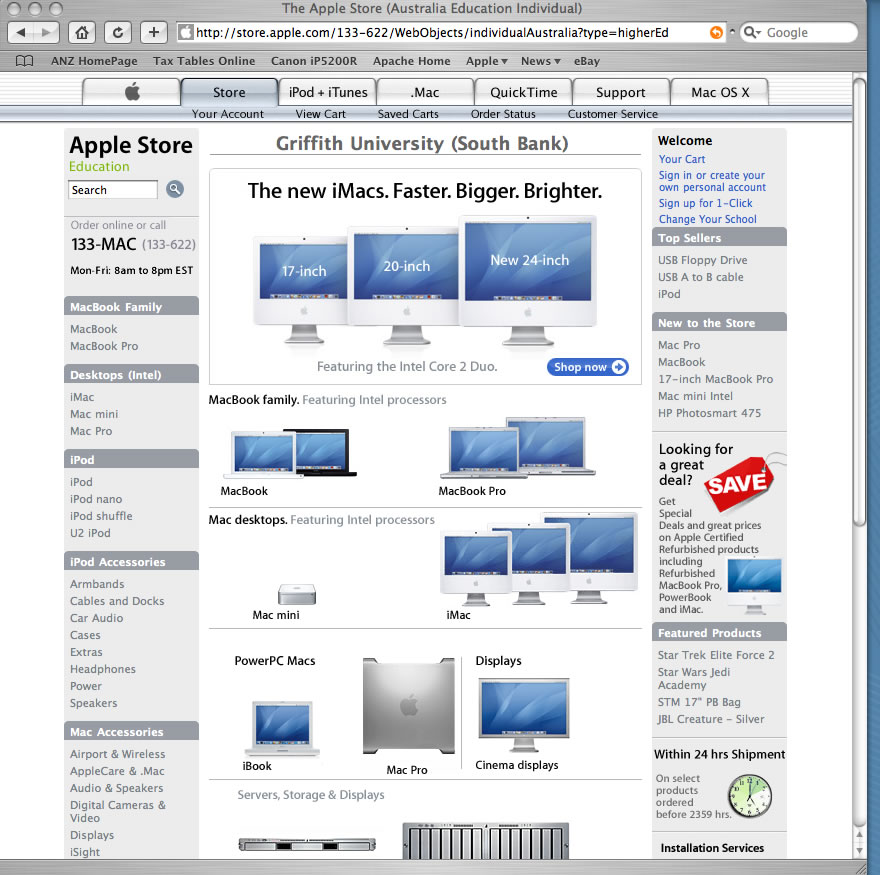Image resolution: width=880 pixels, height=875 pixels.
Task: Open Airport & Wireless accessories
Action: point(117,754)
